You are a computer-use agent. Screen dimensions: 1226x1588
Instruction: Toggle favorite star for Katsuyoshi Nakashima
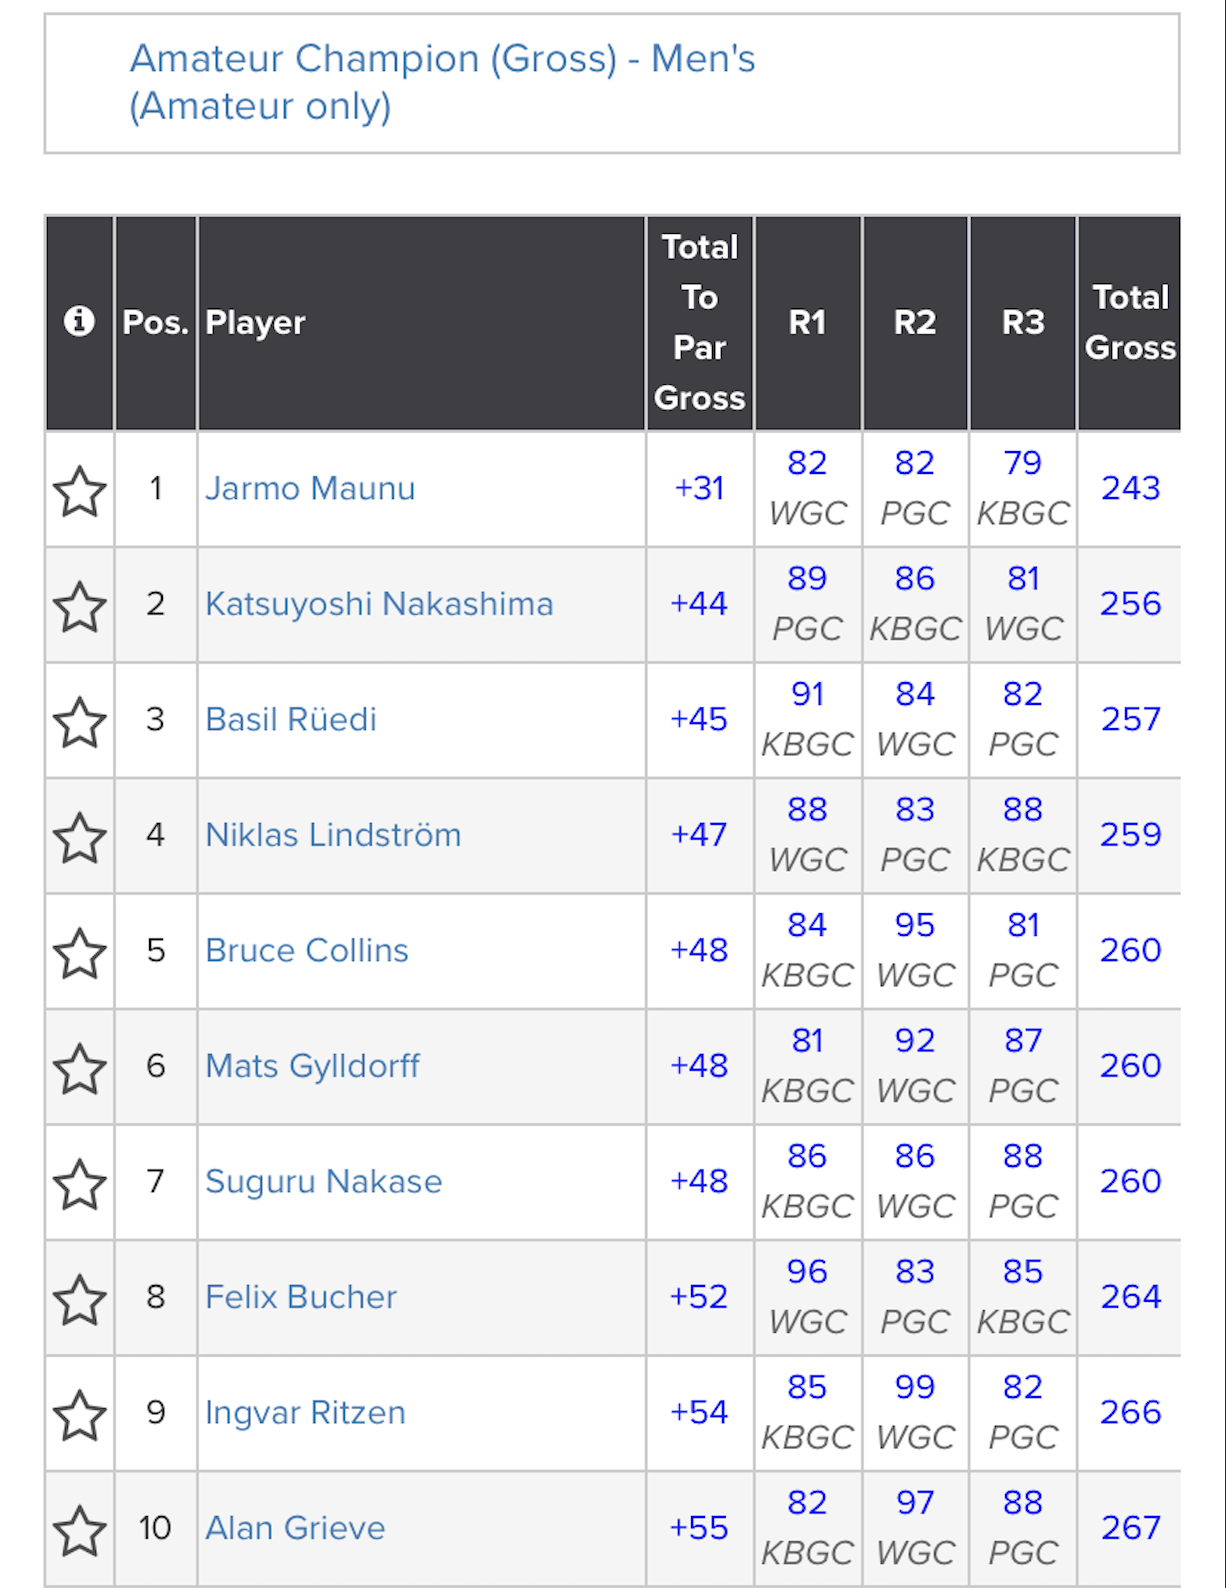pos(79,607)
